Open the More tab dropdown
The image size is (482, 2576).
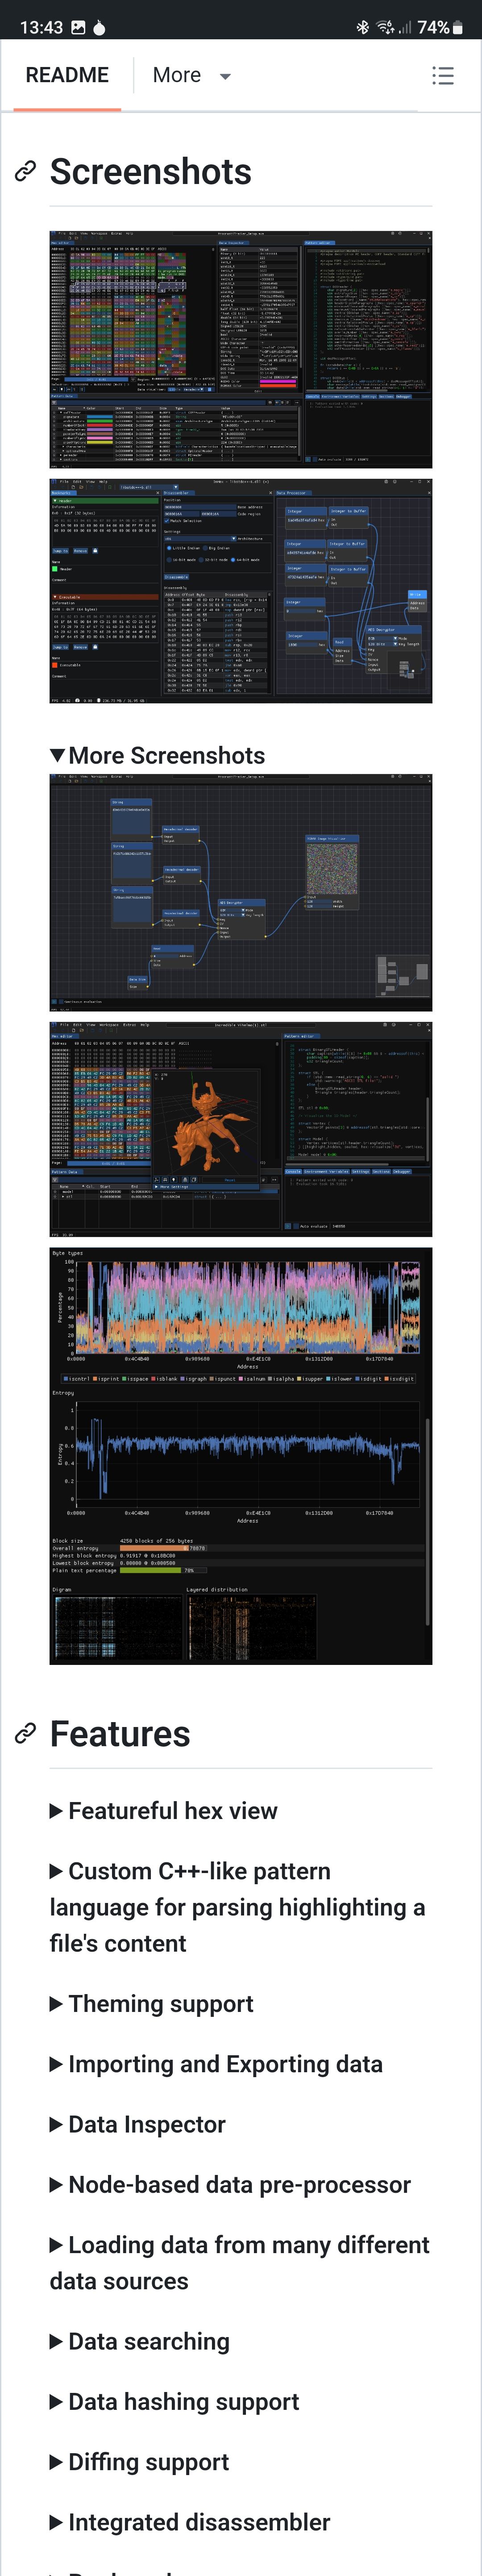(191, 76)
